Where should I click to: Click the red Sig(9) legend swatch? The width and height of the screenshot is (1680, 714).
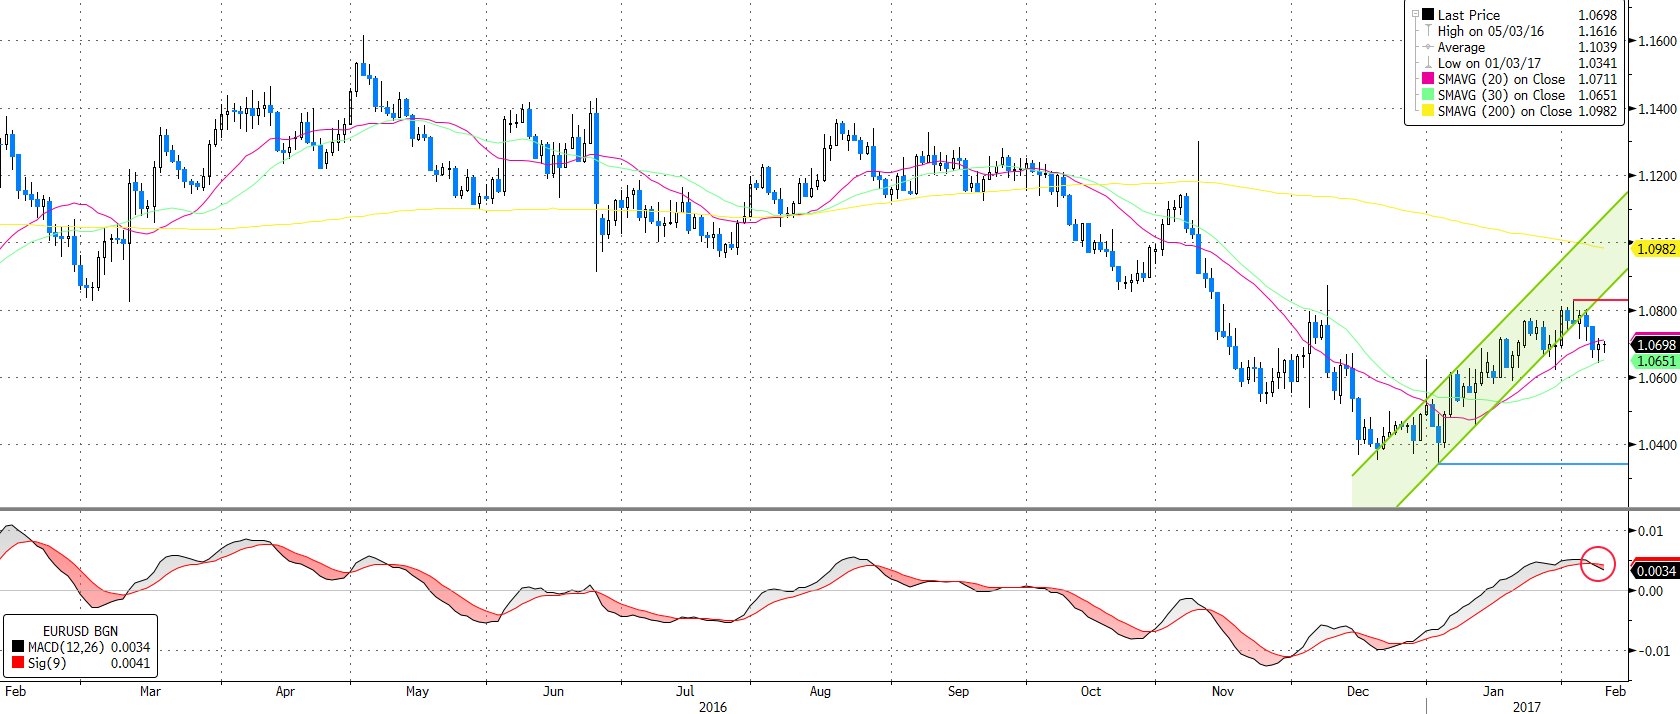pos(17,663)
